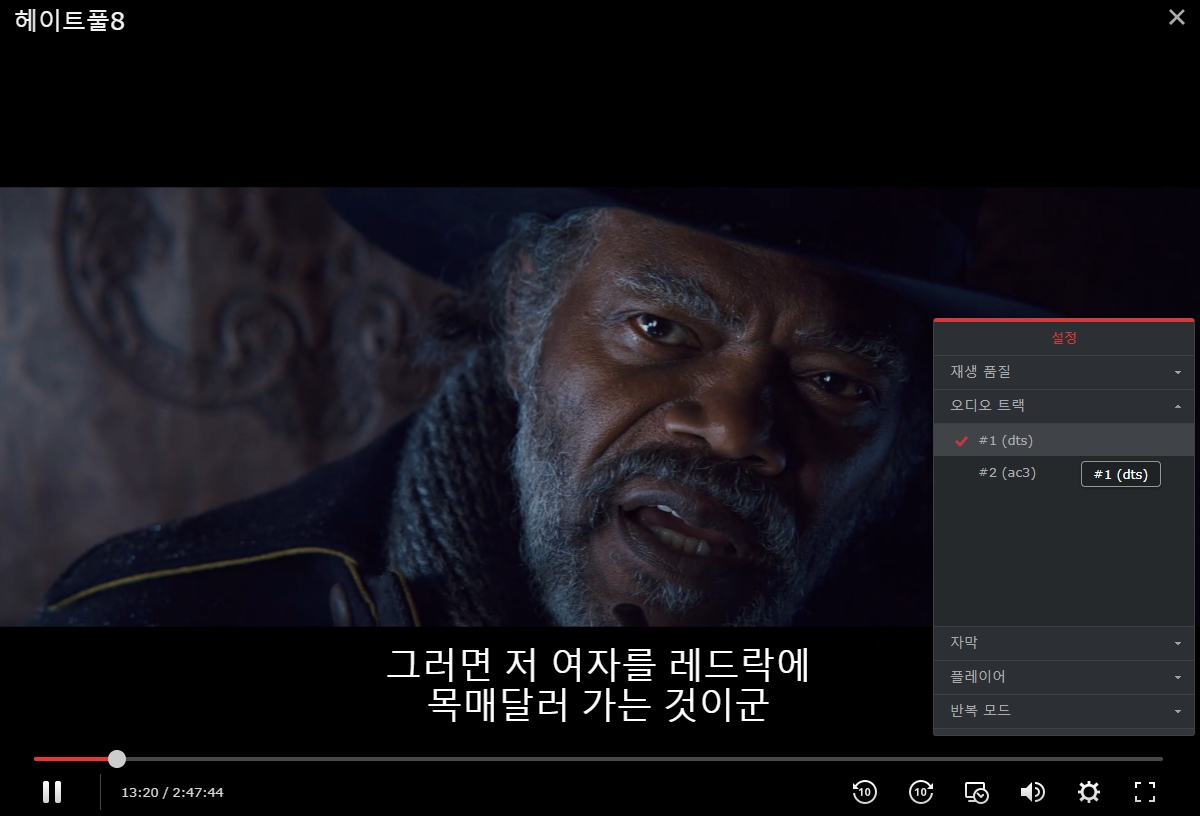Close the video player

tap(1177, 17)
